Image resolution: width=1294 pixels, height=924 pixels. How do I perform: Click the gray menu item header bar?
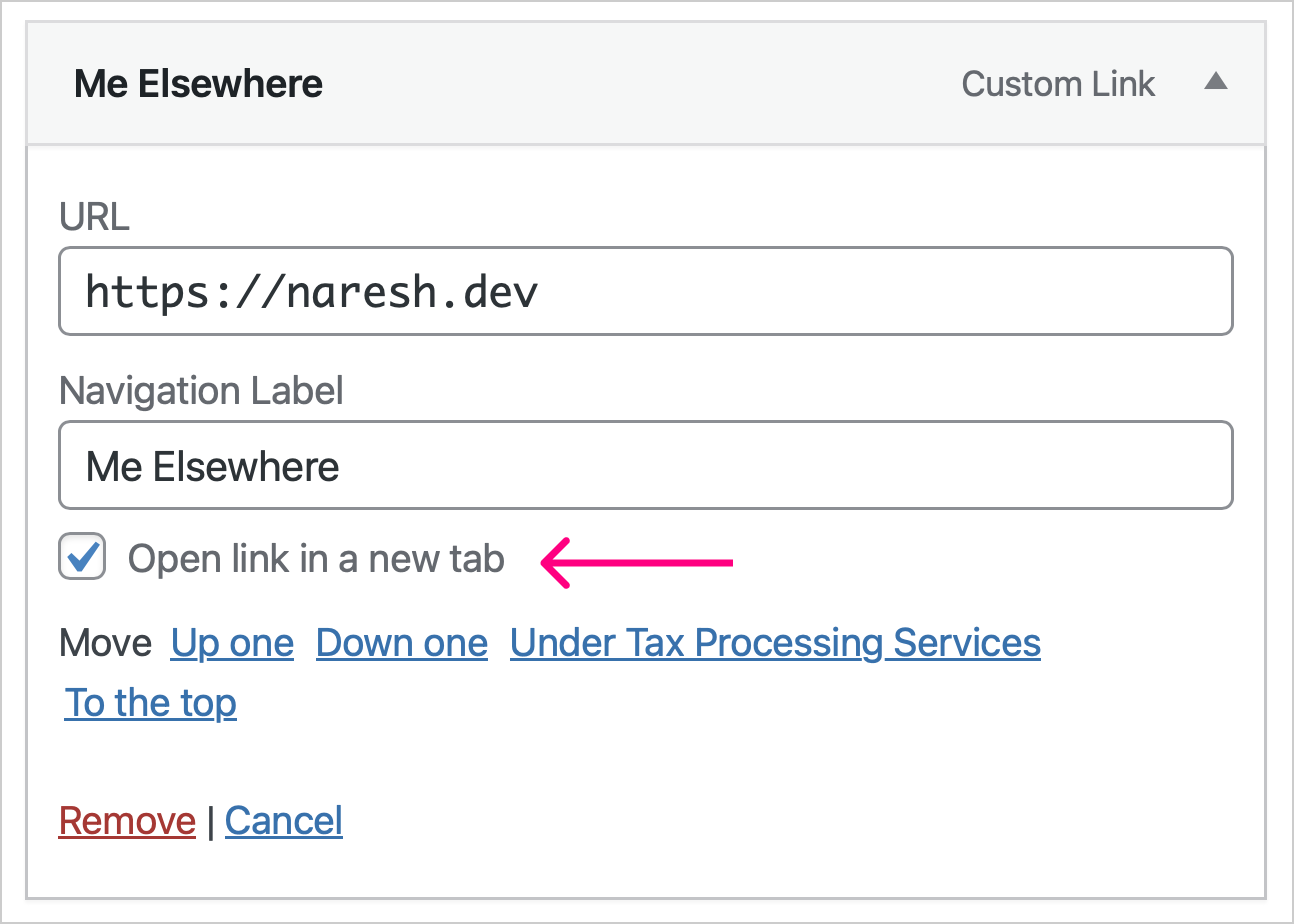pos(646,84)
